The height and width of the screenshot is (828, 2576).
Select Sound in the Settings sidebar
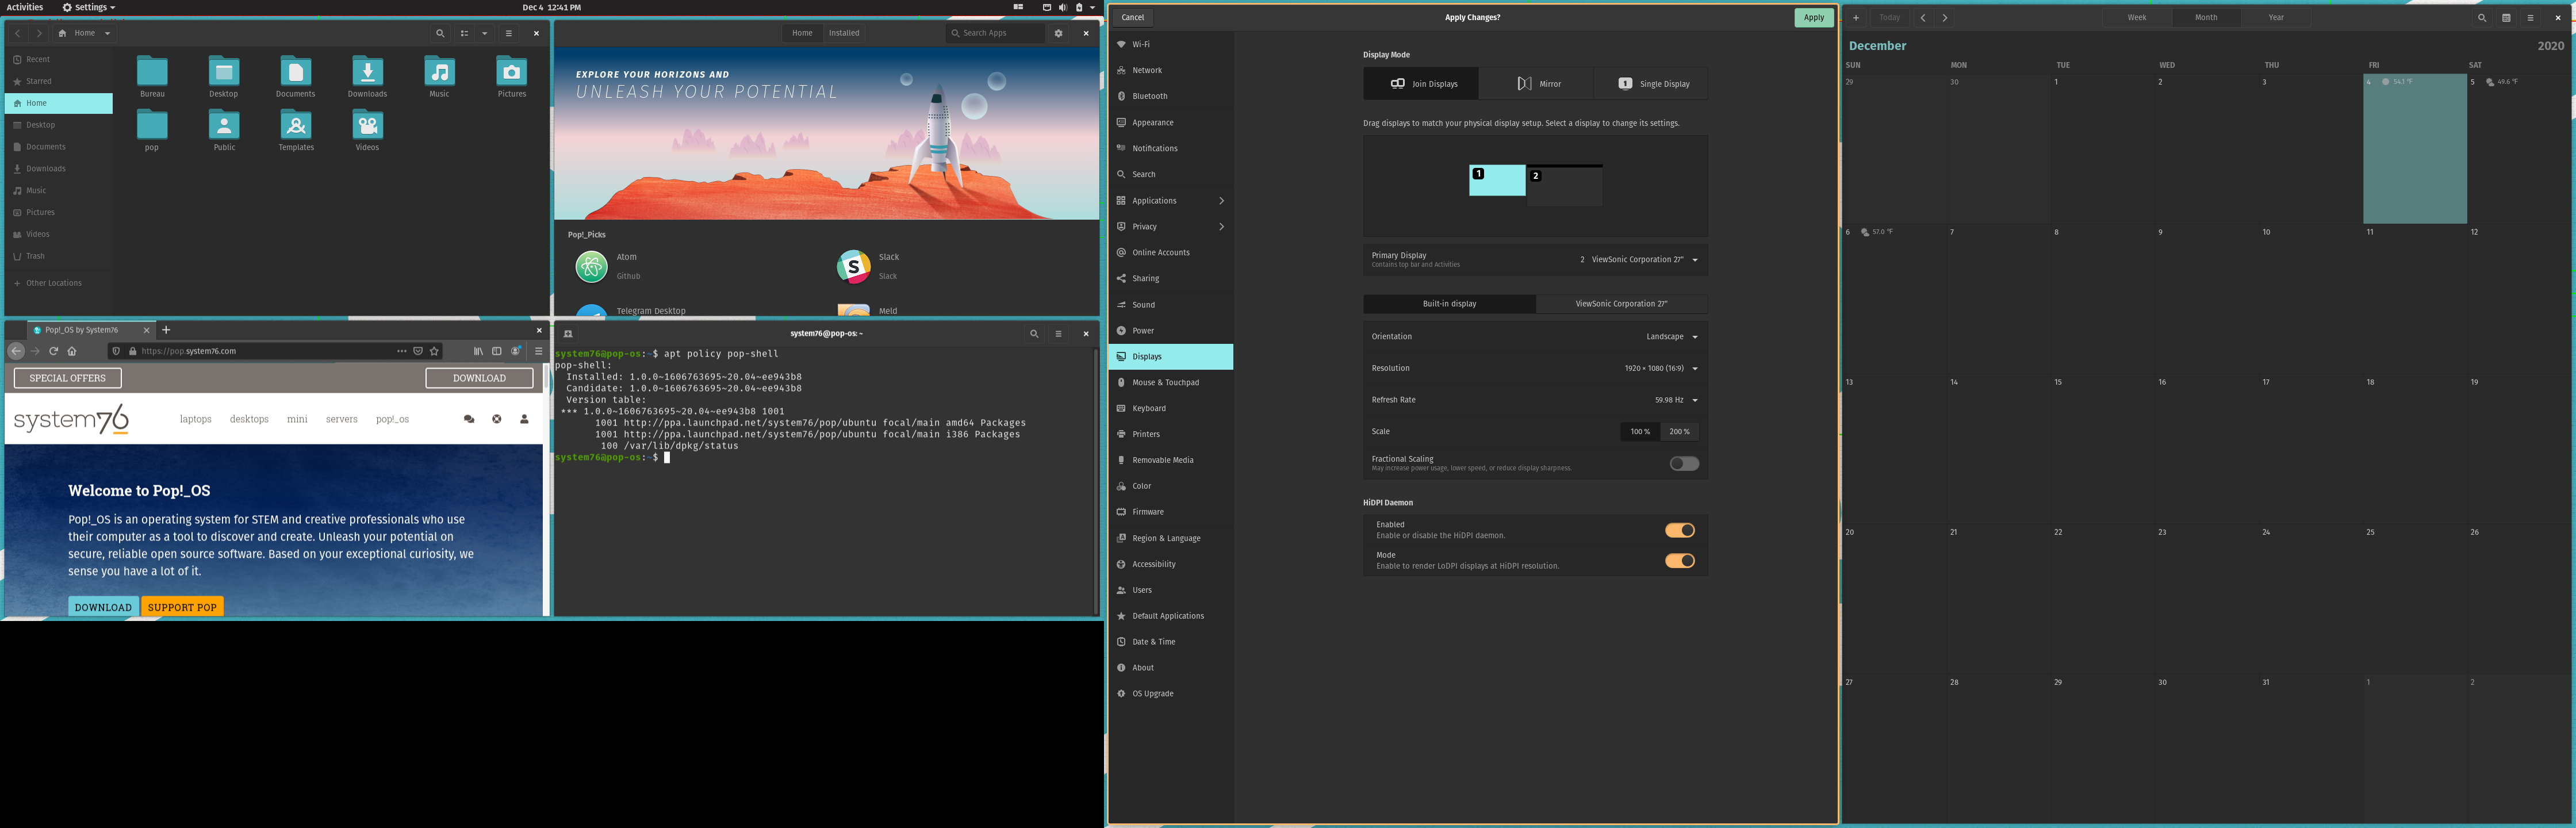pyautogui.click(x=1144, y=305)
